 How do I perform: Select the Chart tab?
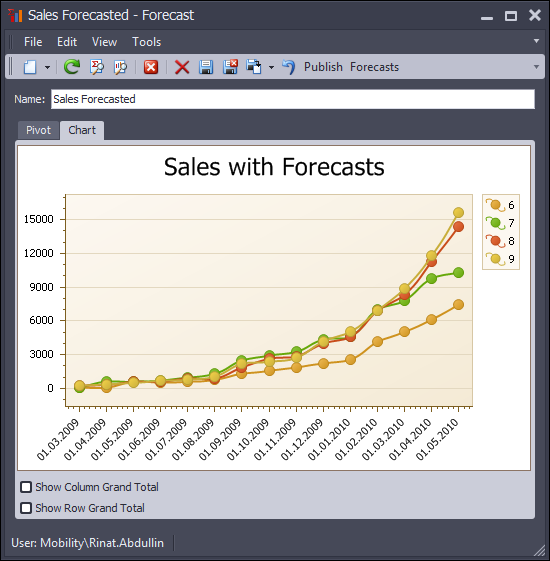(x=82, y=130)
